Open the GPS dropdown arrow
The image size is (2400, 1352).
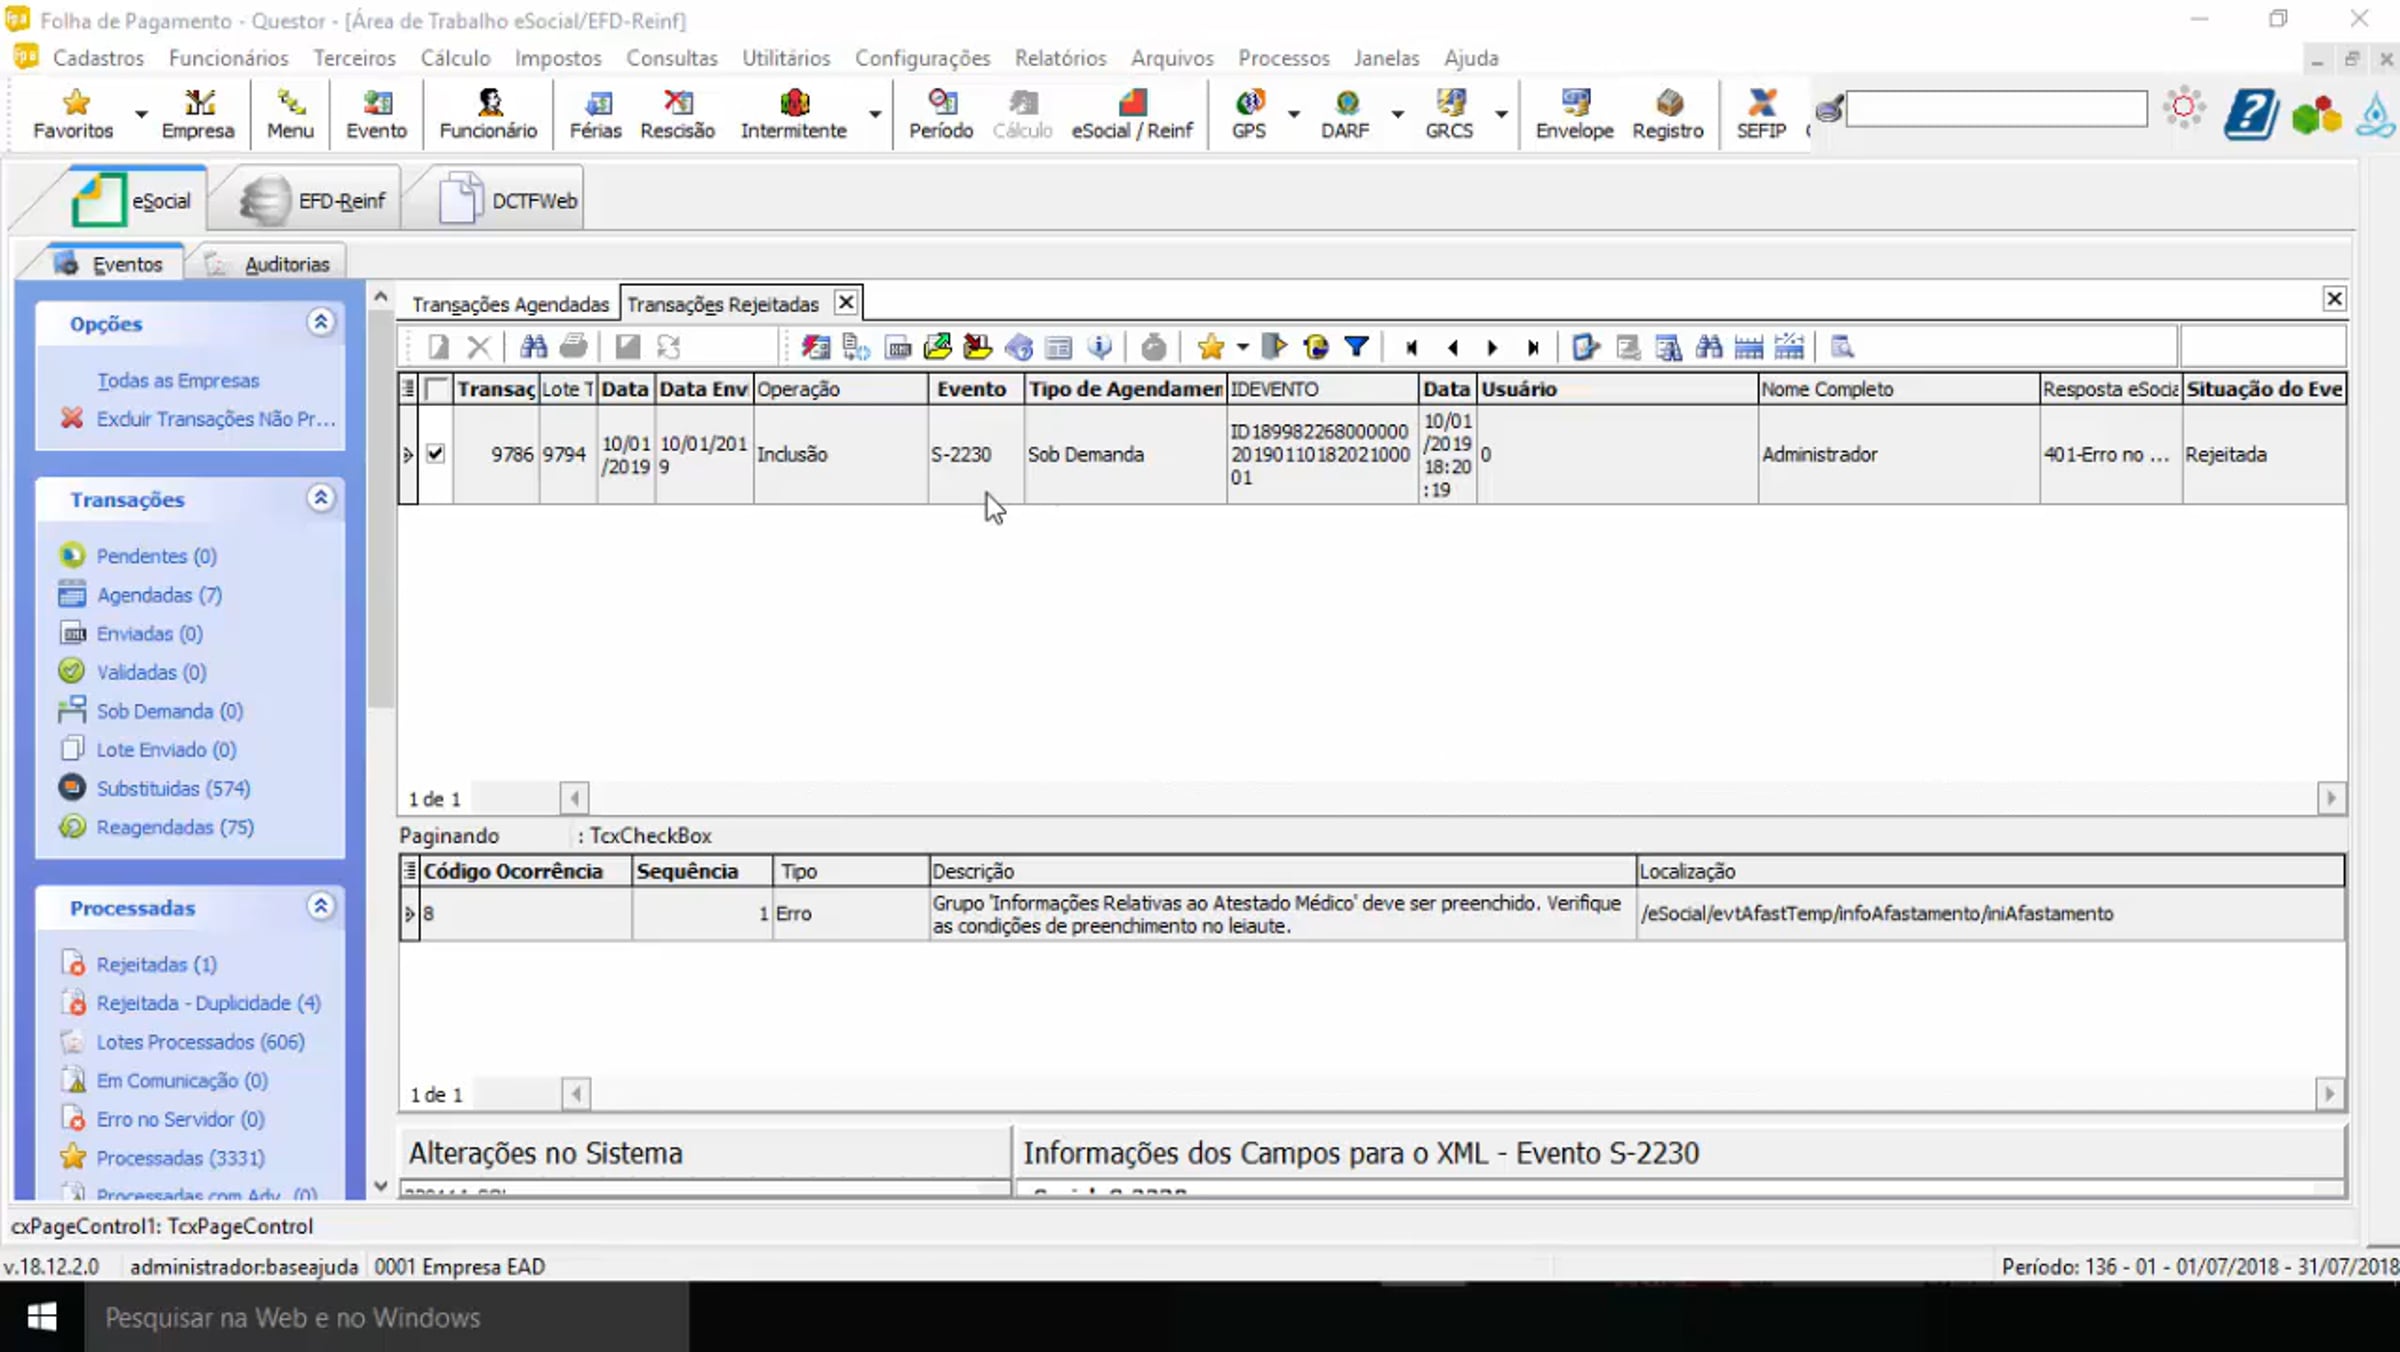[1293, 114]
